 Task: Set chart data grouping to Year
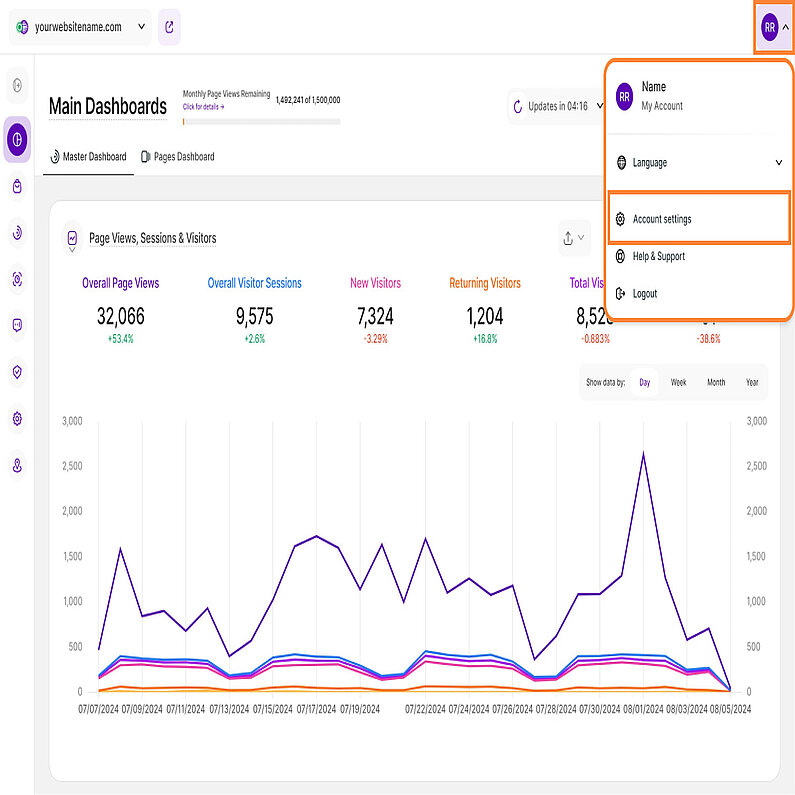tap(751, 382)
